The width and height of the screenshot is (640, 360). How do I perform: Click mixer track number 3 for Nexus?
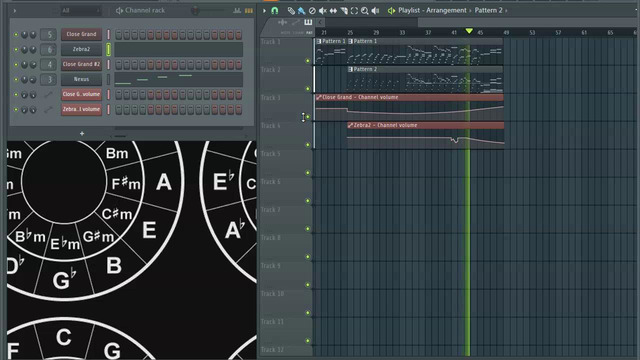49,80
